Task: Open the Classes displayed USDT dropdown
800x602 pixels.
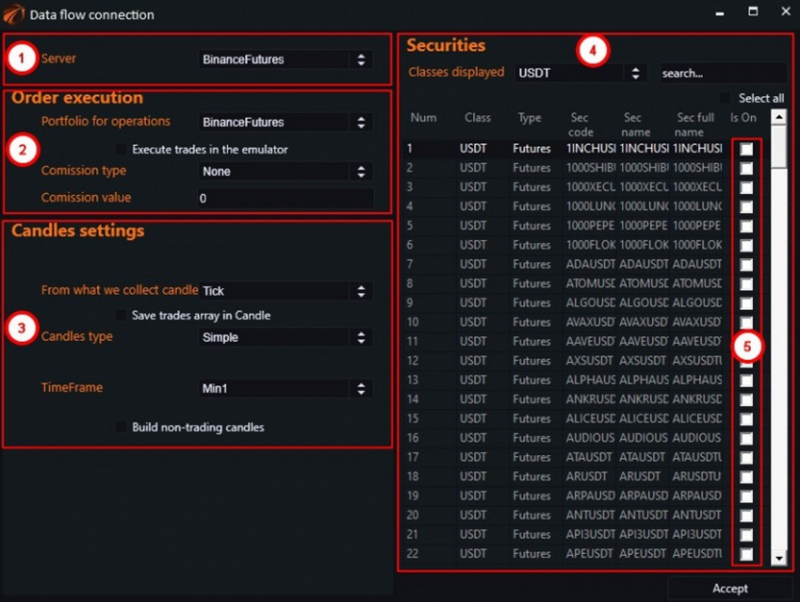Action: [x=581, y=73]
